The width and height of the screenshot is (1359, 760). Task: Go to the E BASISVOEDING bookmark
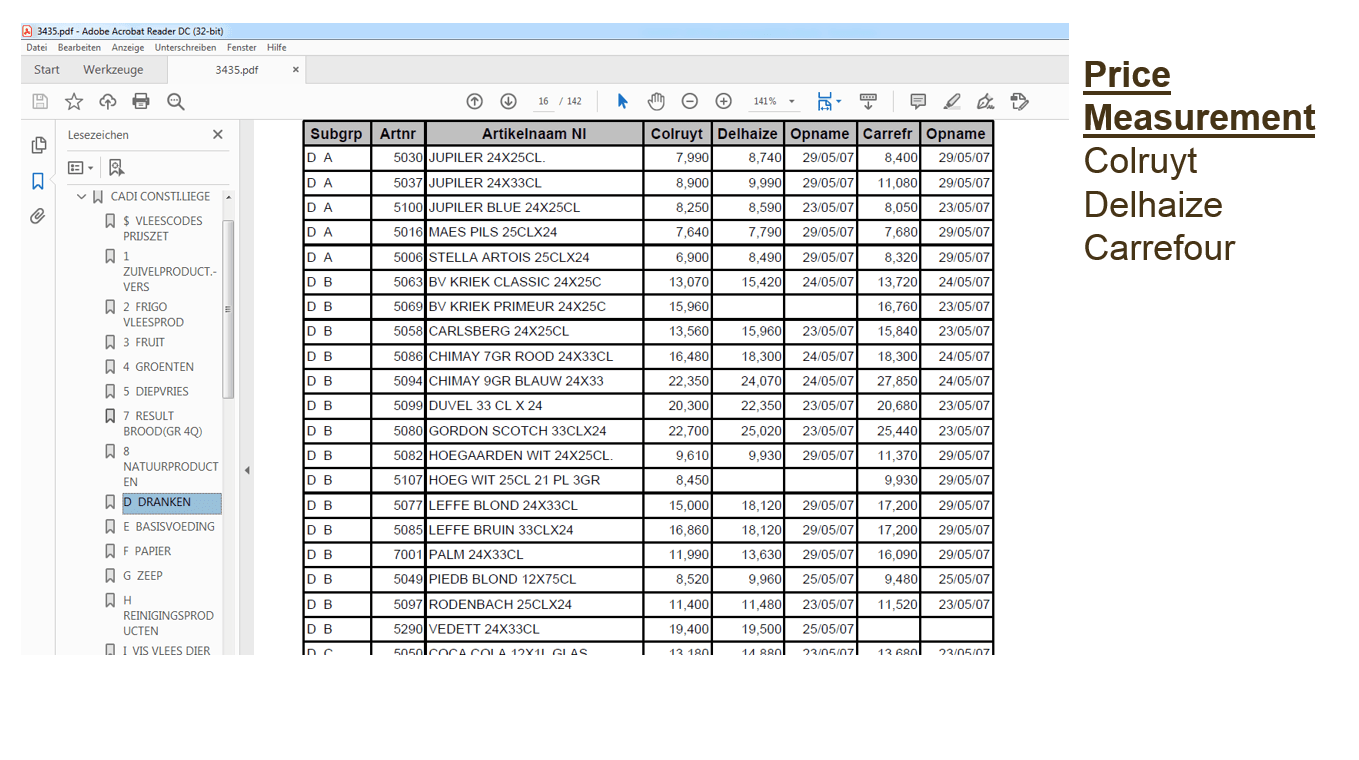[x=170, y=526]
